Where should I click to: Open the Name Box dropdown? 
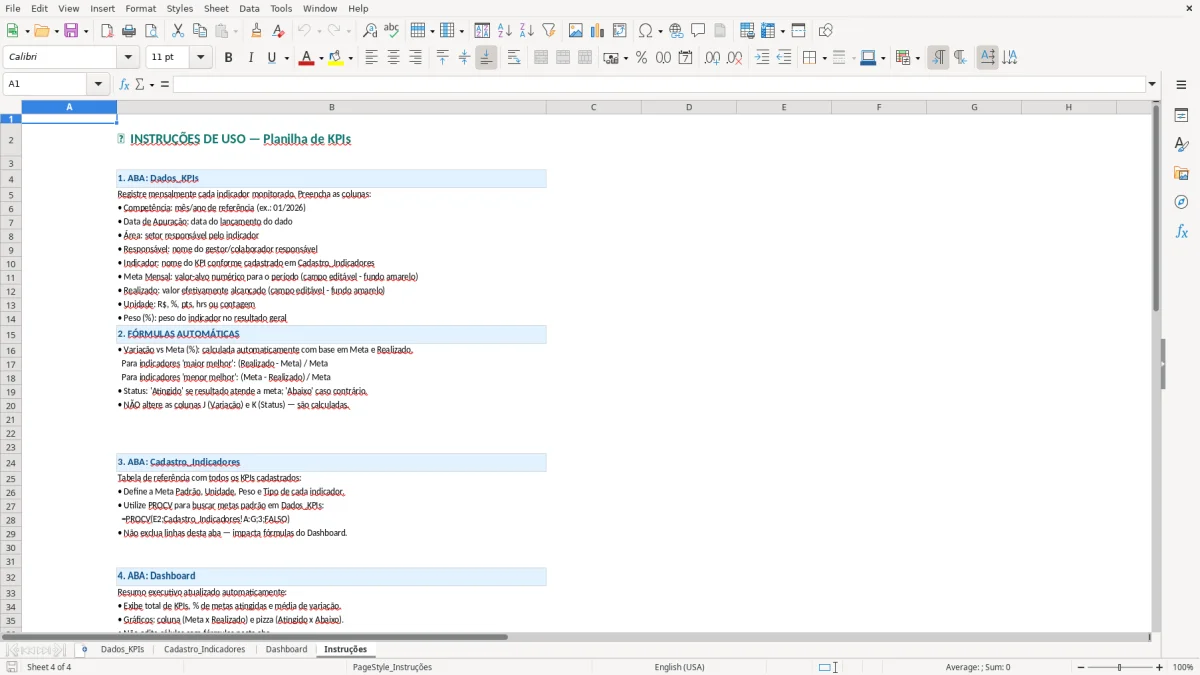click(99, 84)
